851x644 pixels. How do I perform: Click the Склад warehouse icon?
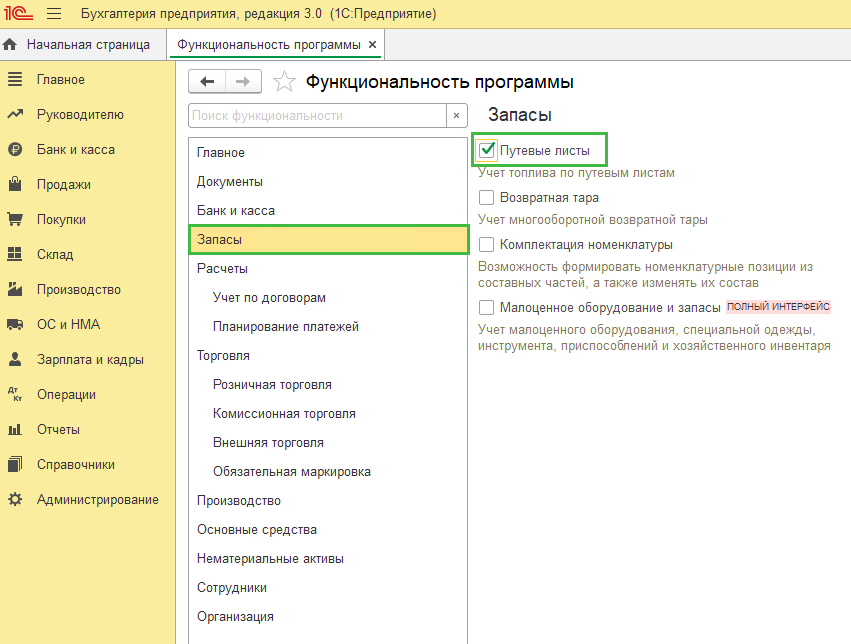click(15, 254)
